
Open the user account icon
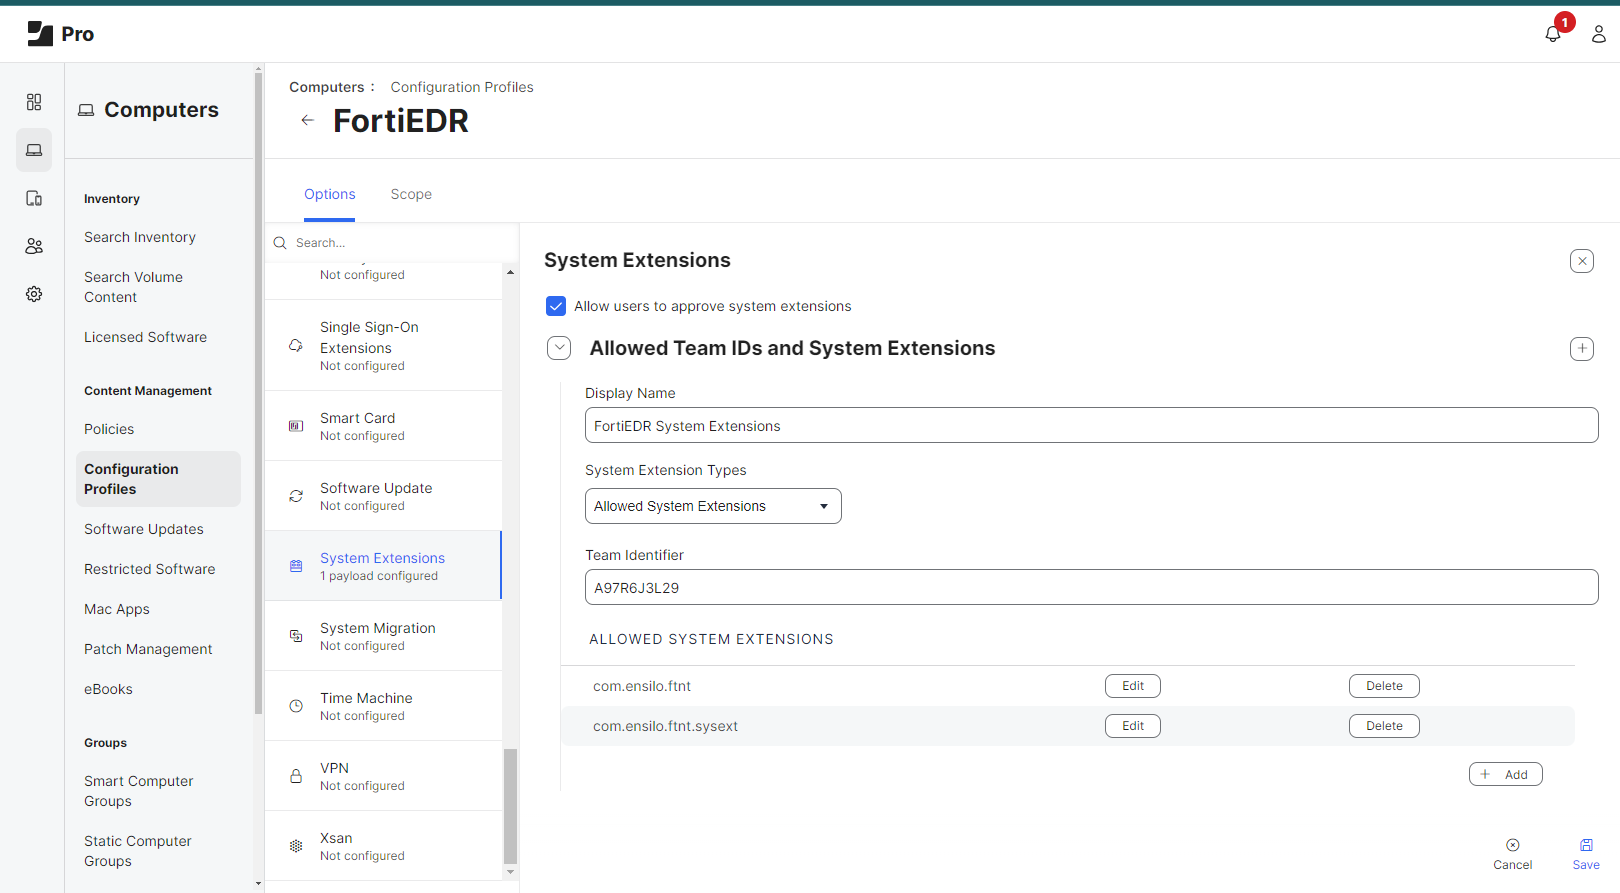click(1599, 34)
